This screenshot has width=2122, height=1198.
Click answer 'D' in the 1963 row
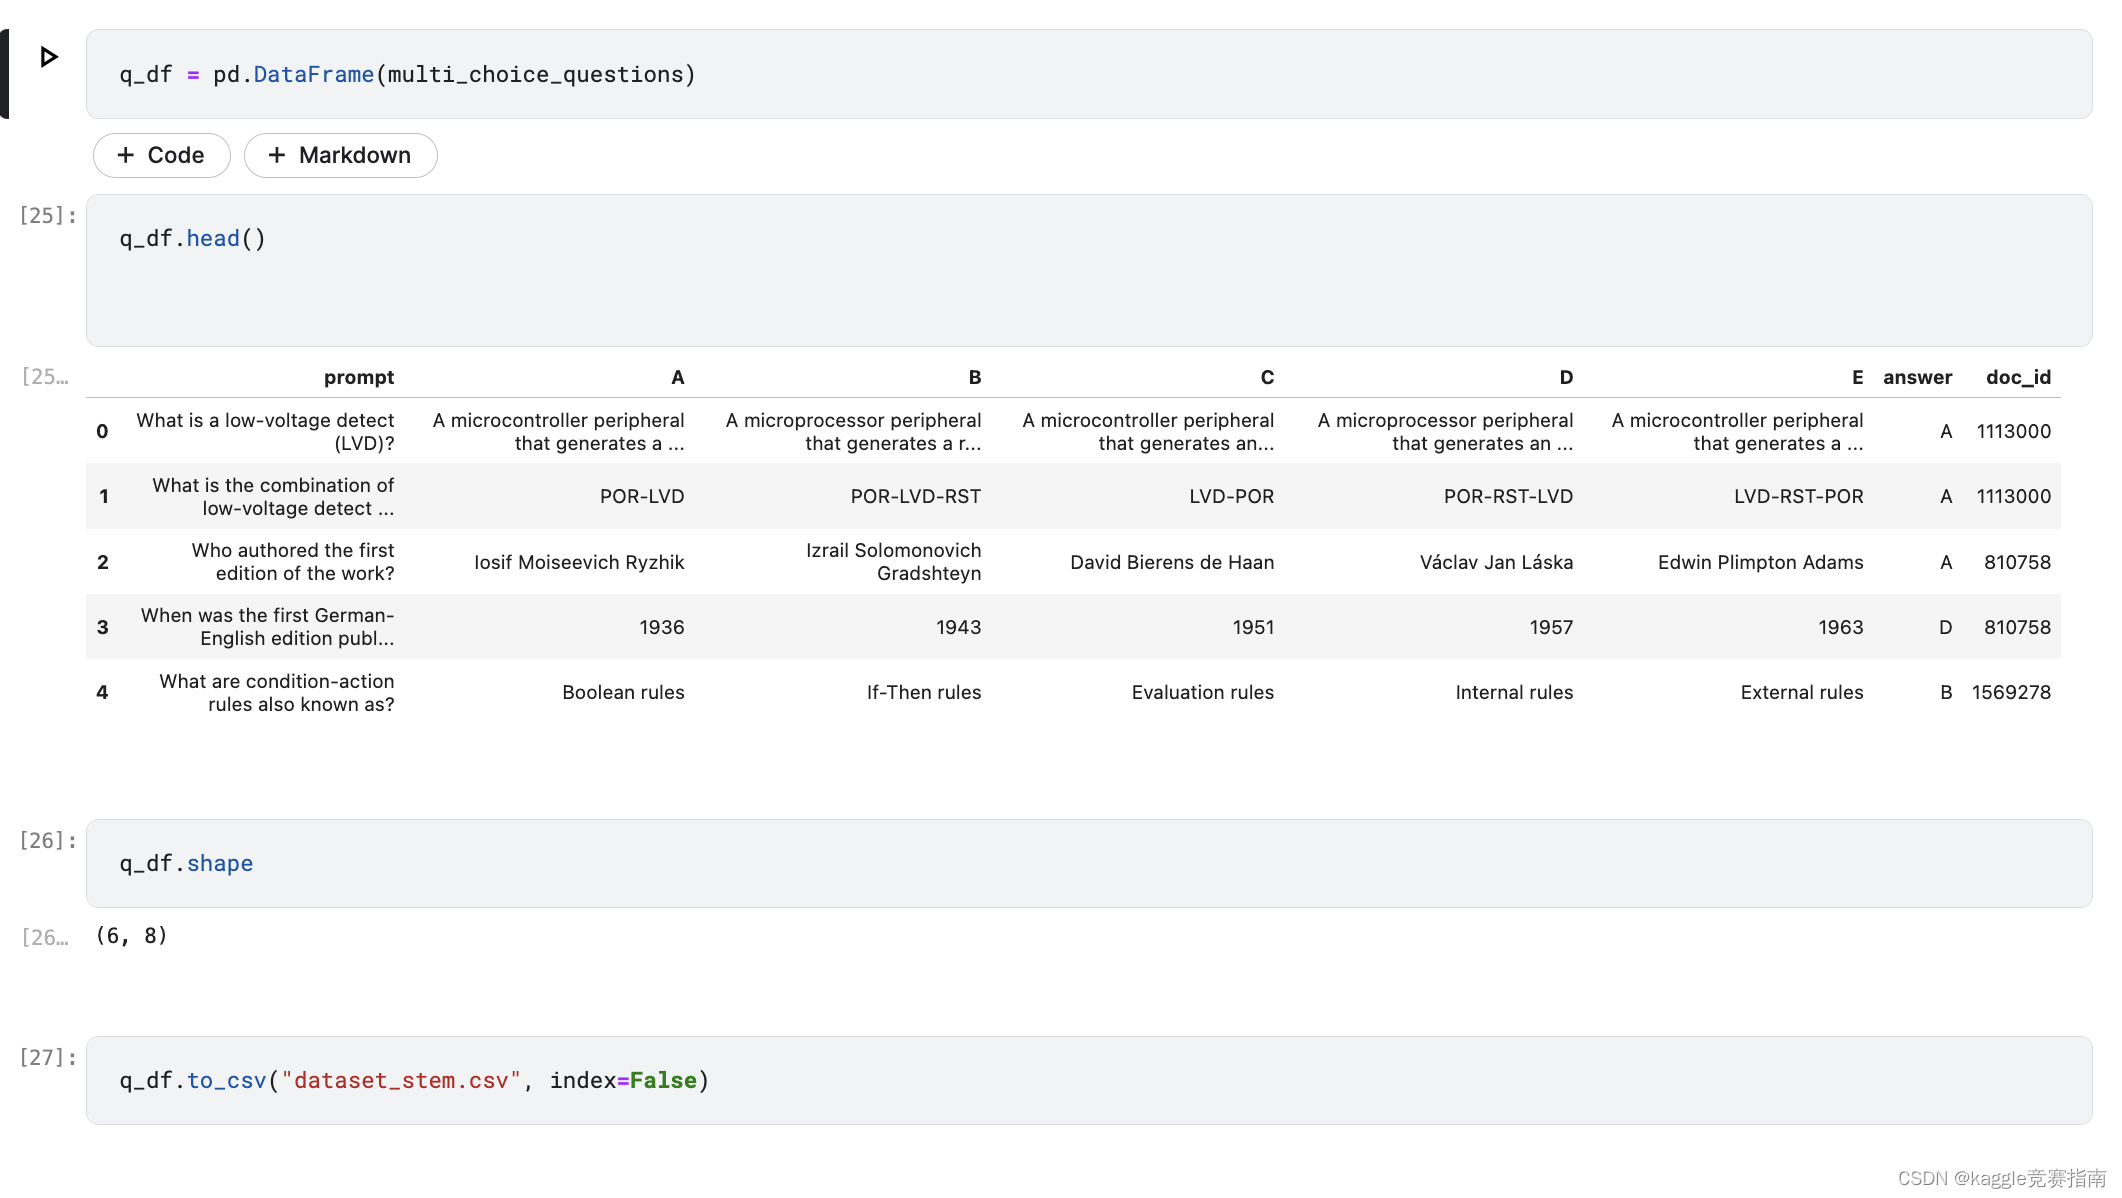[1945, 627]
